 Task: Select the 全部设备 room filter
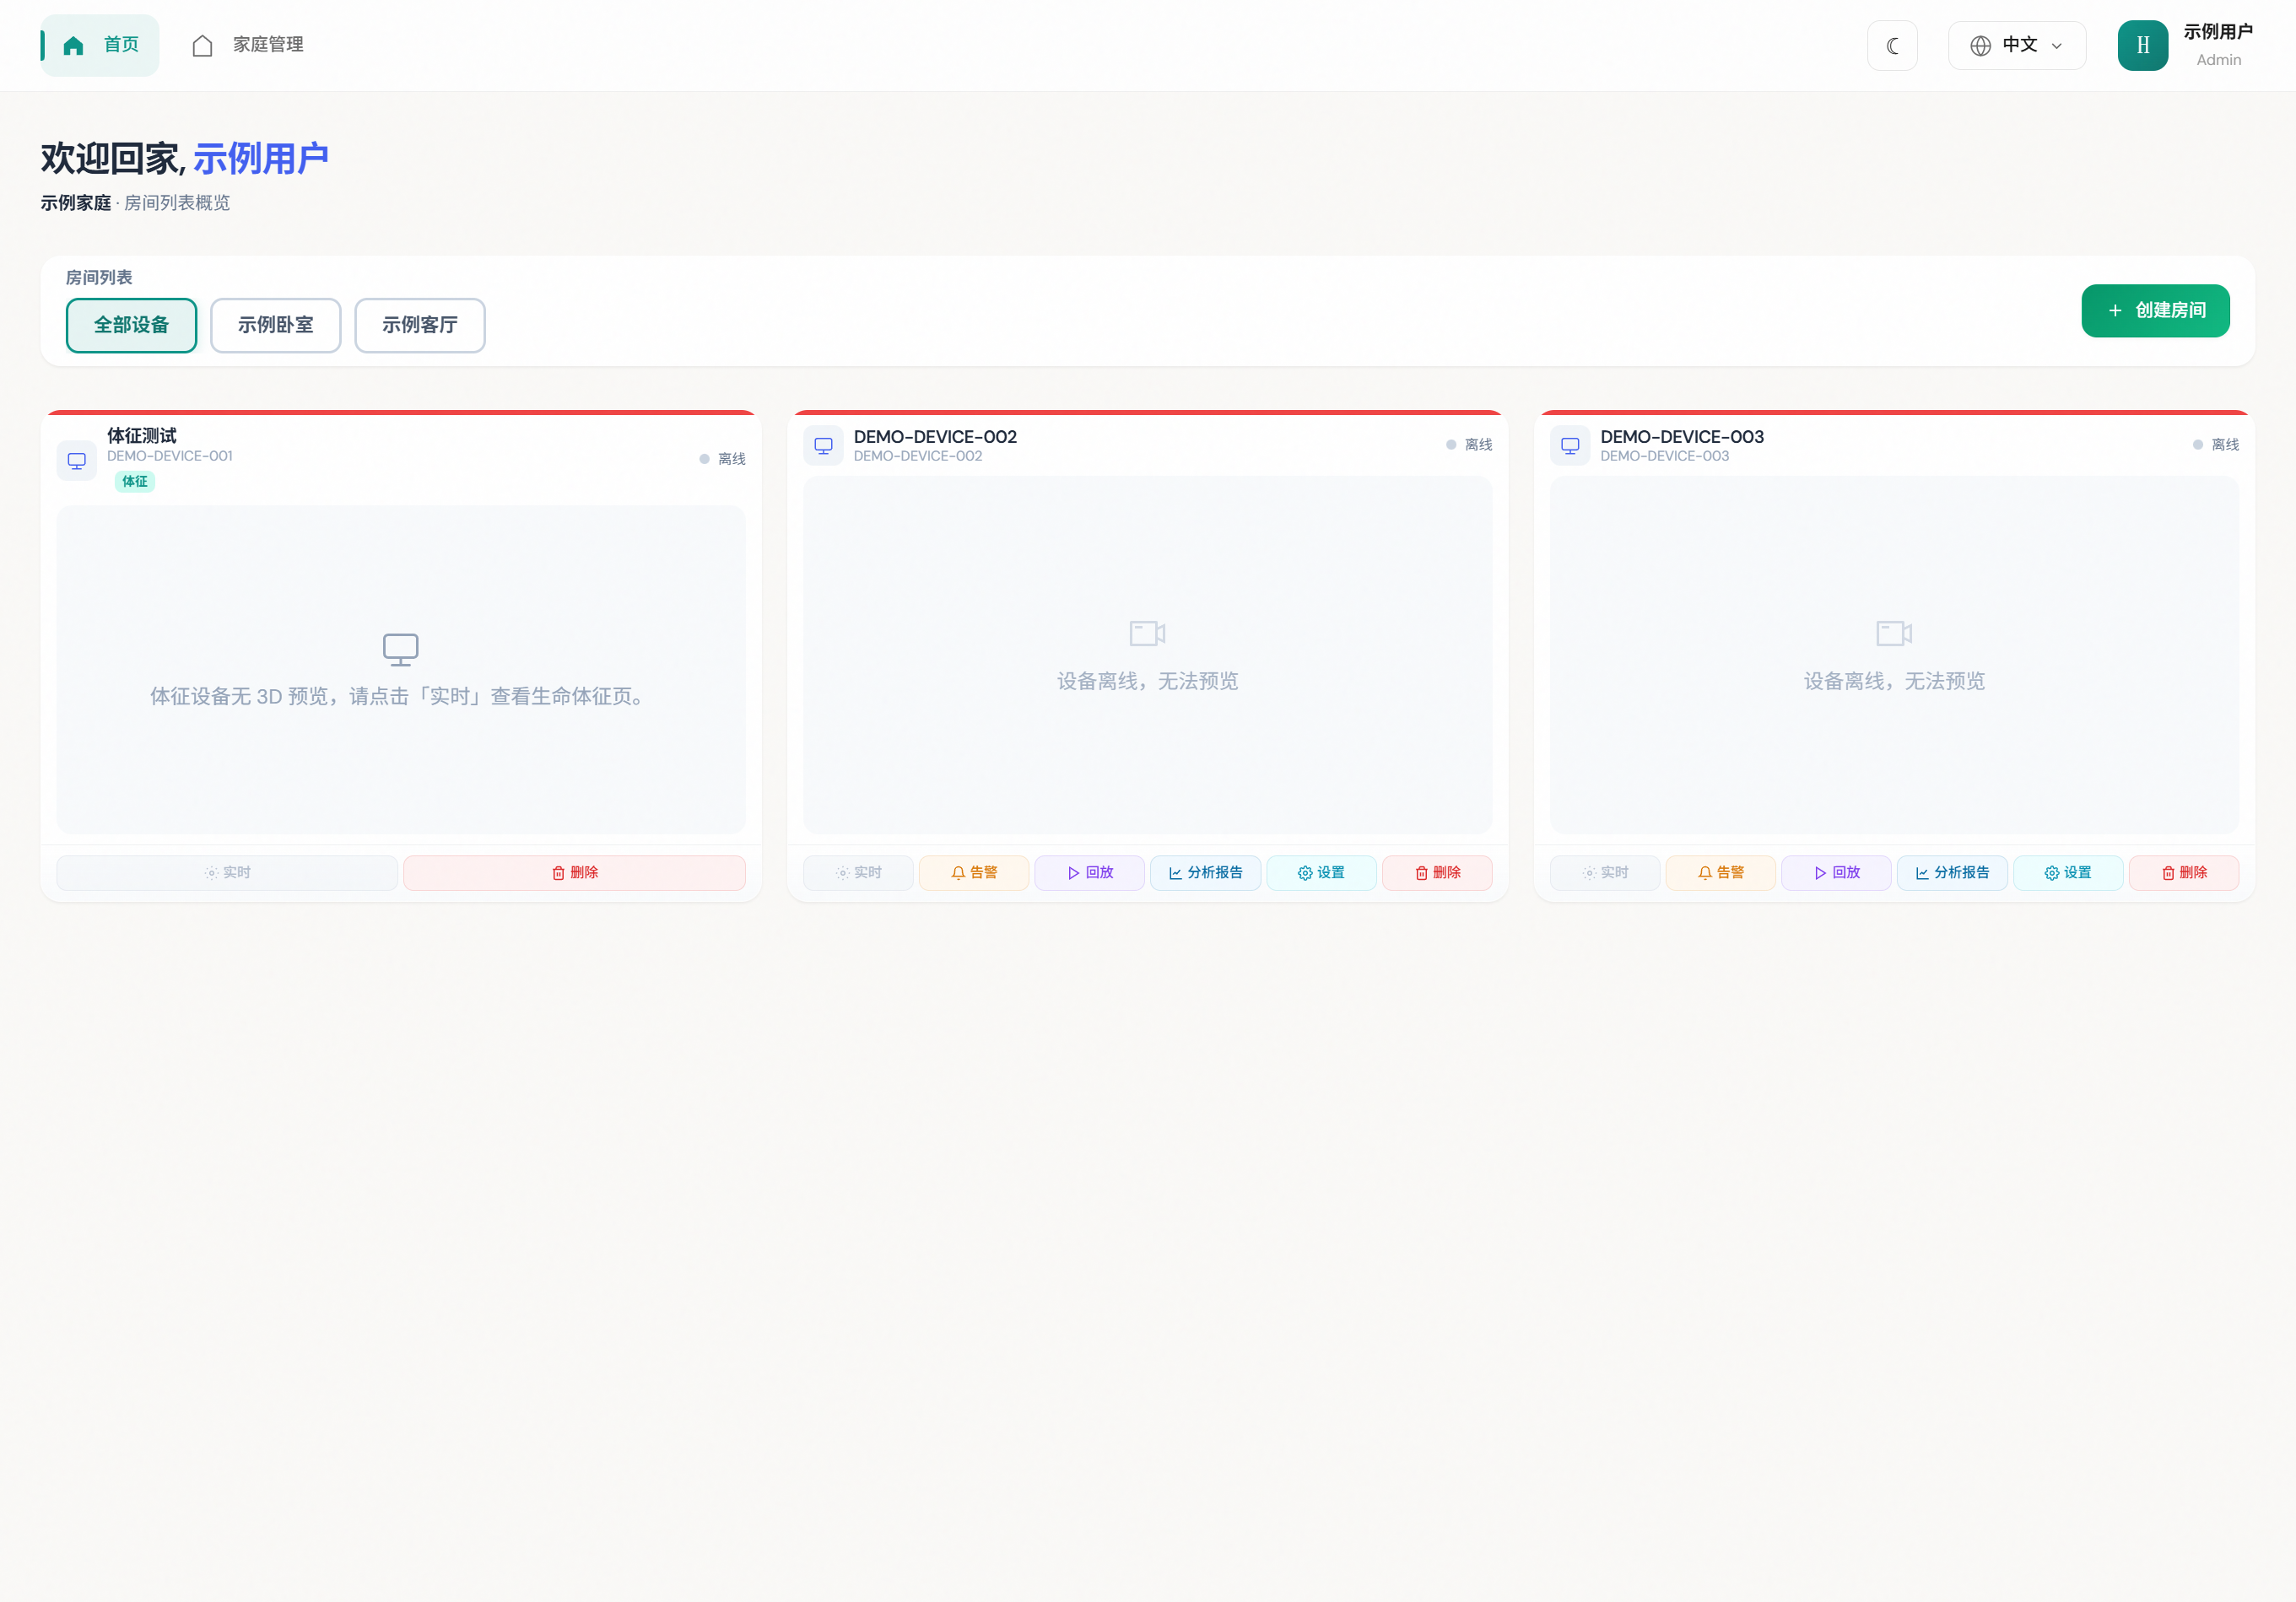131,325
